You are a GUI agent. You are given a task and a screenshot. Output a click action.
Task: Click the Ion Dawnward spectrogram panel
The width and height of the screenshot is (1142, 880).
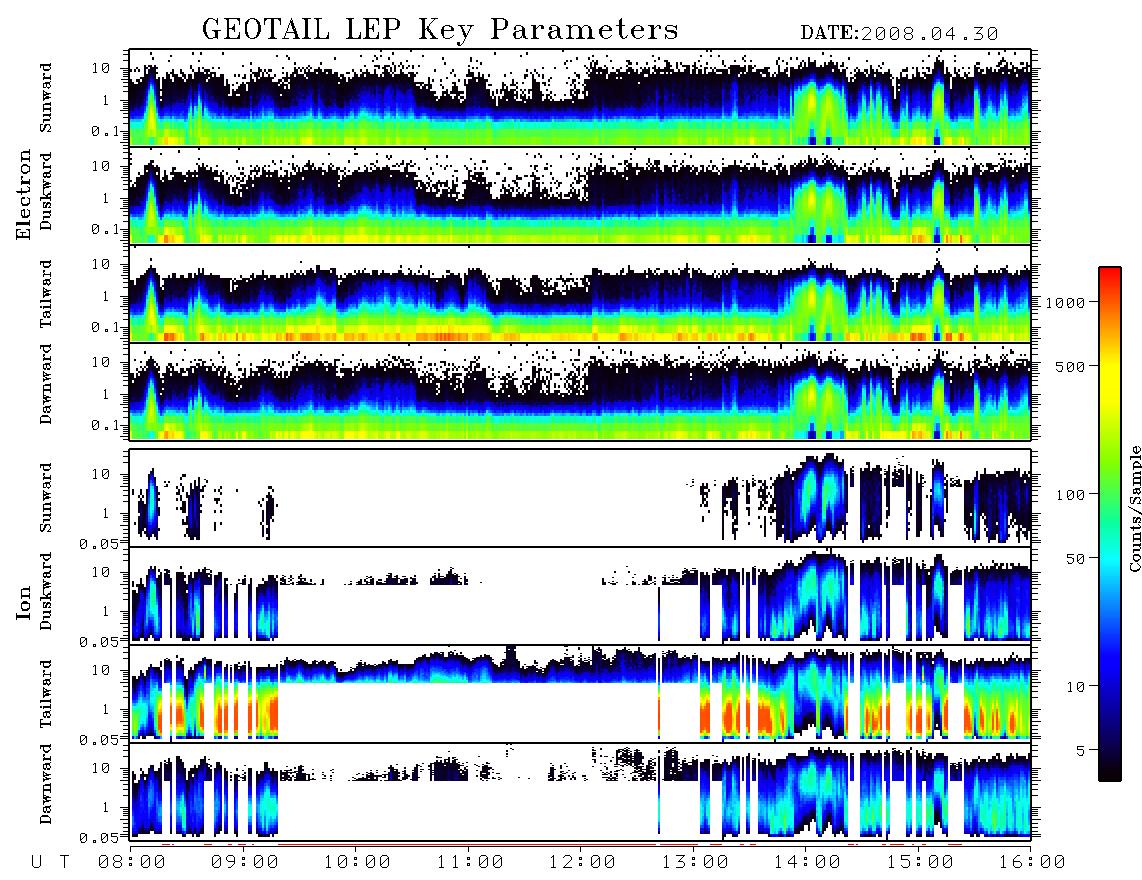coord(580,792)
